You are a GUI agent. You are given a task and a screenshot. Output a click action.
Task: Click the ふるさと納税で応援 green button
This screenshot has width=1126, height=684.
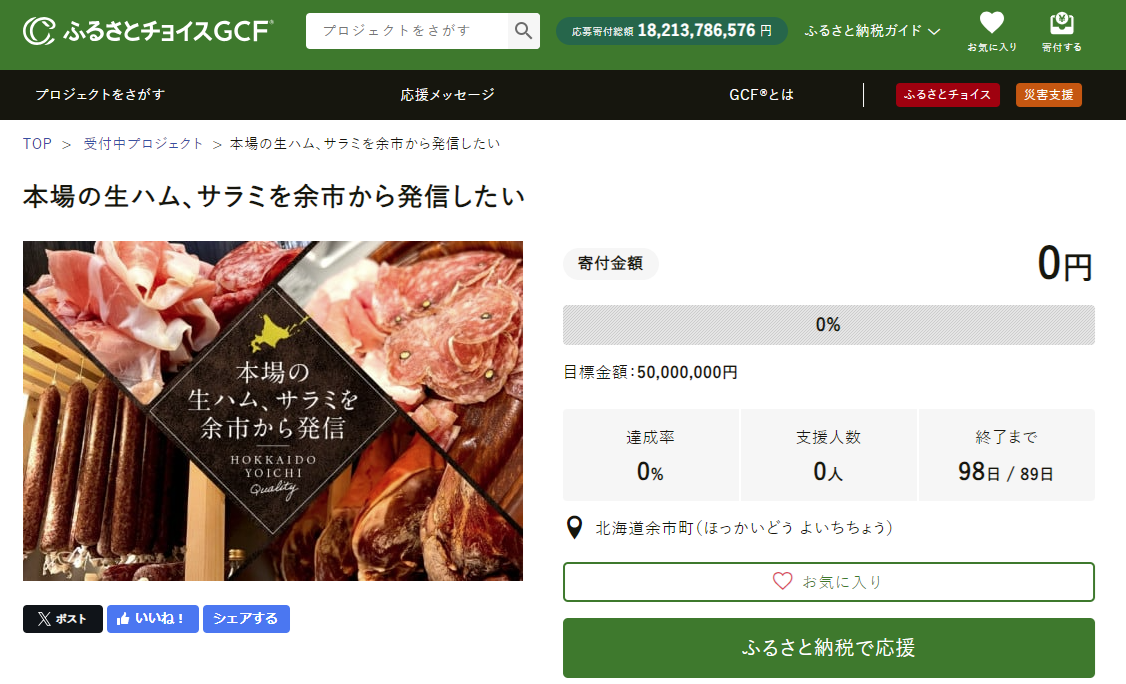829,647
